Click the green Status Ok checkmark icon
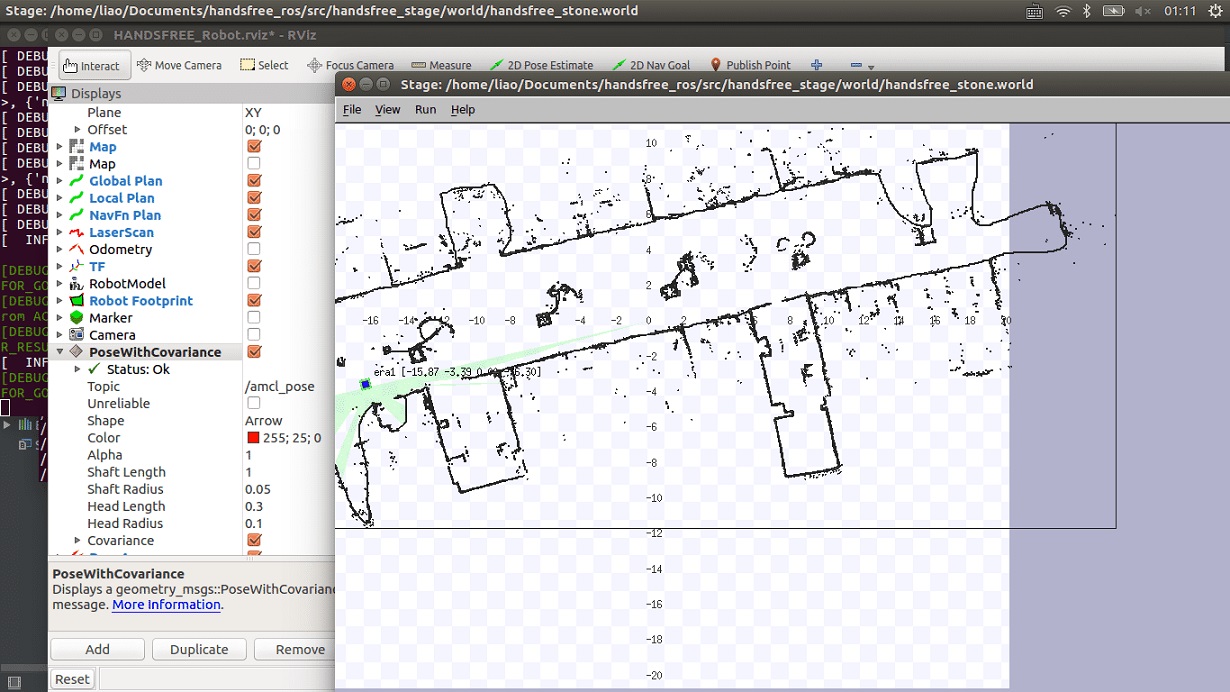Viewport: 1230px width, 692px height. [x=94, y=369]
